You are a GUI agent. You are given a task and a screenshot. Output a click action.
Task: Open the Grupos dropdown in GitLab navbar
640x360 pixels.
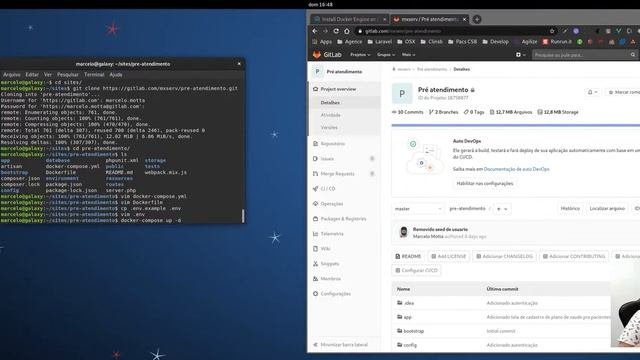[386, 55]
